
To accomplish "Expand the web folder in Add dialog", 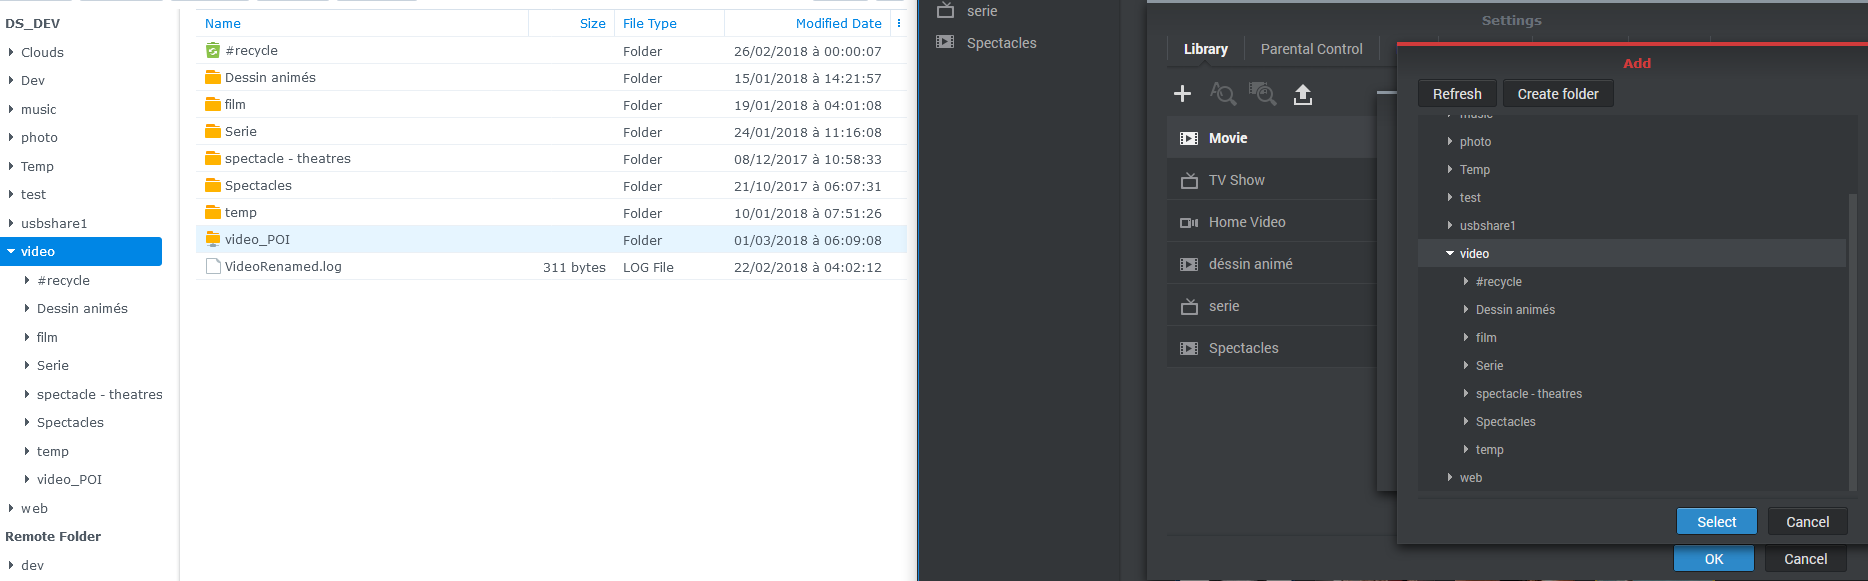I will 1450,478.
